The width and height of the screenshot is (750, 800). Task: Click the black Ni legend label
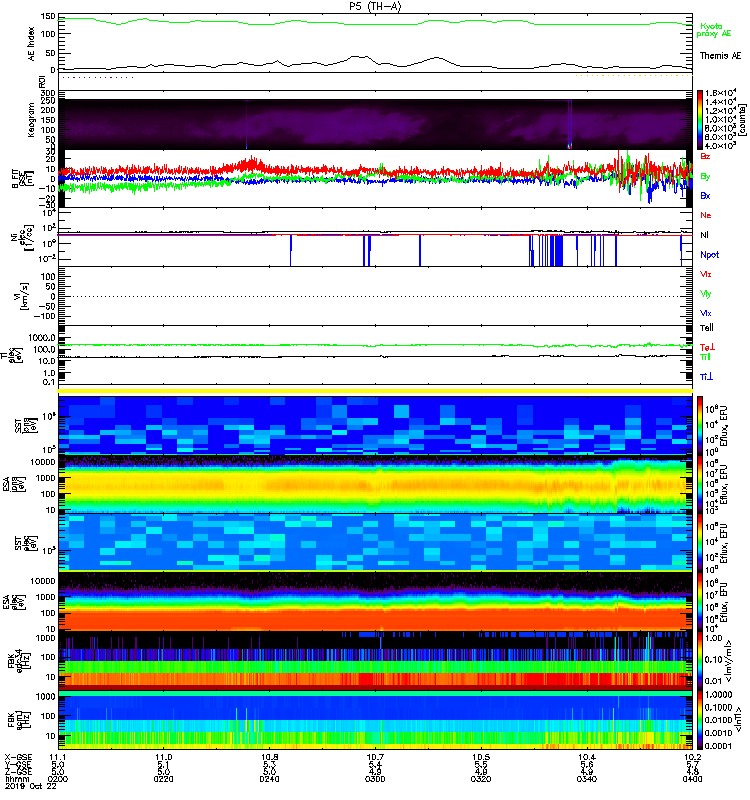coord(704,235)
